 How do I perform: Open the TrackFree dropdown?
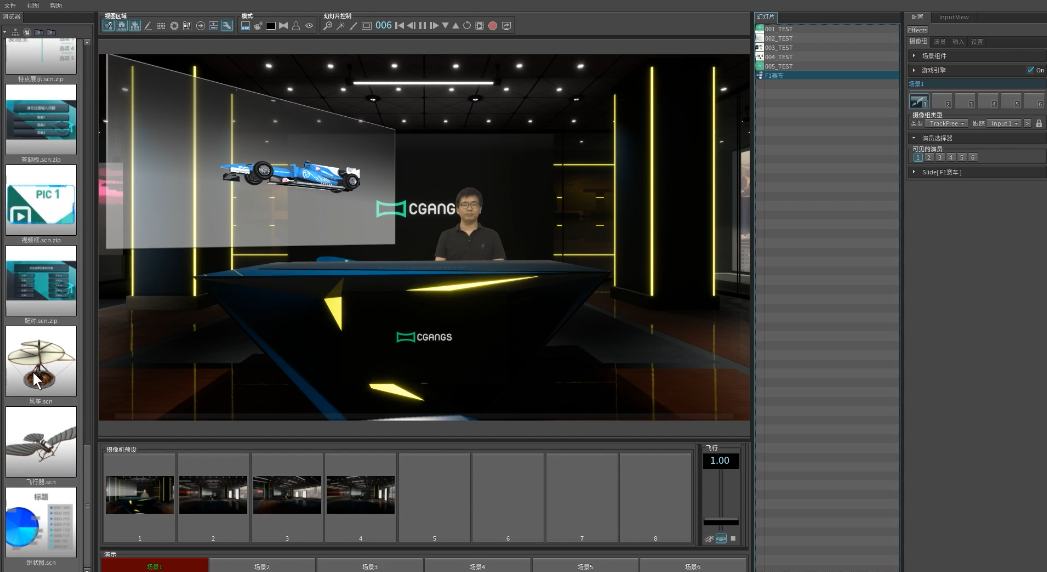[946, 123]
